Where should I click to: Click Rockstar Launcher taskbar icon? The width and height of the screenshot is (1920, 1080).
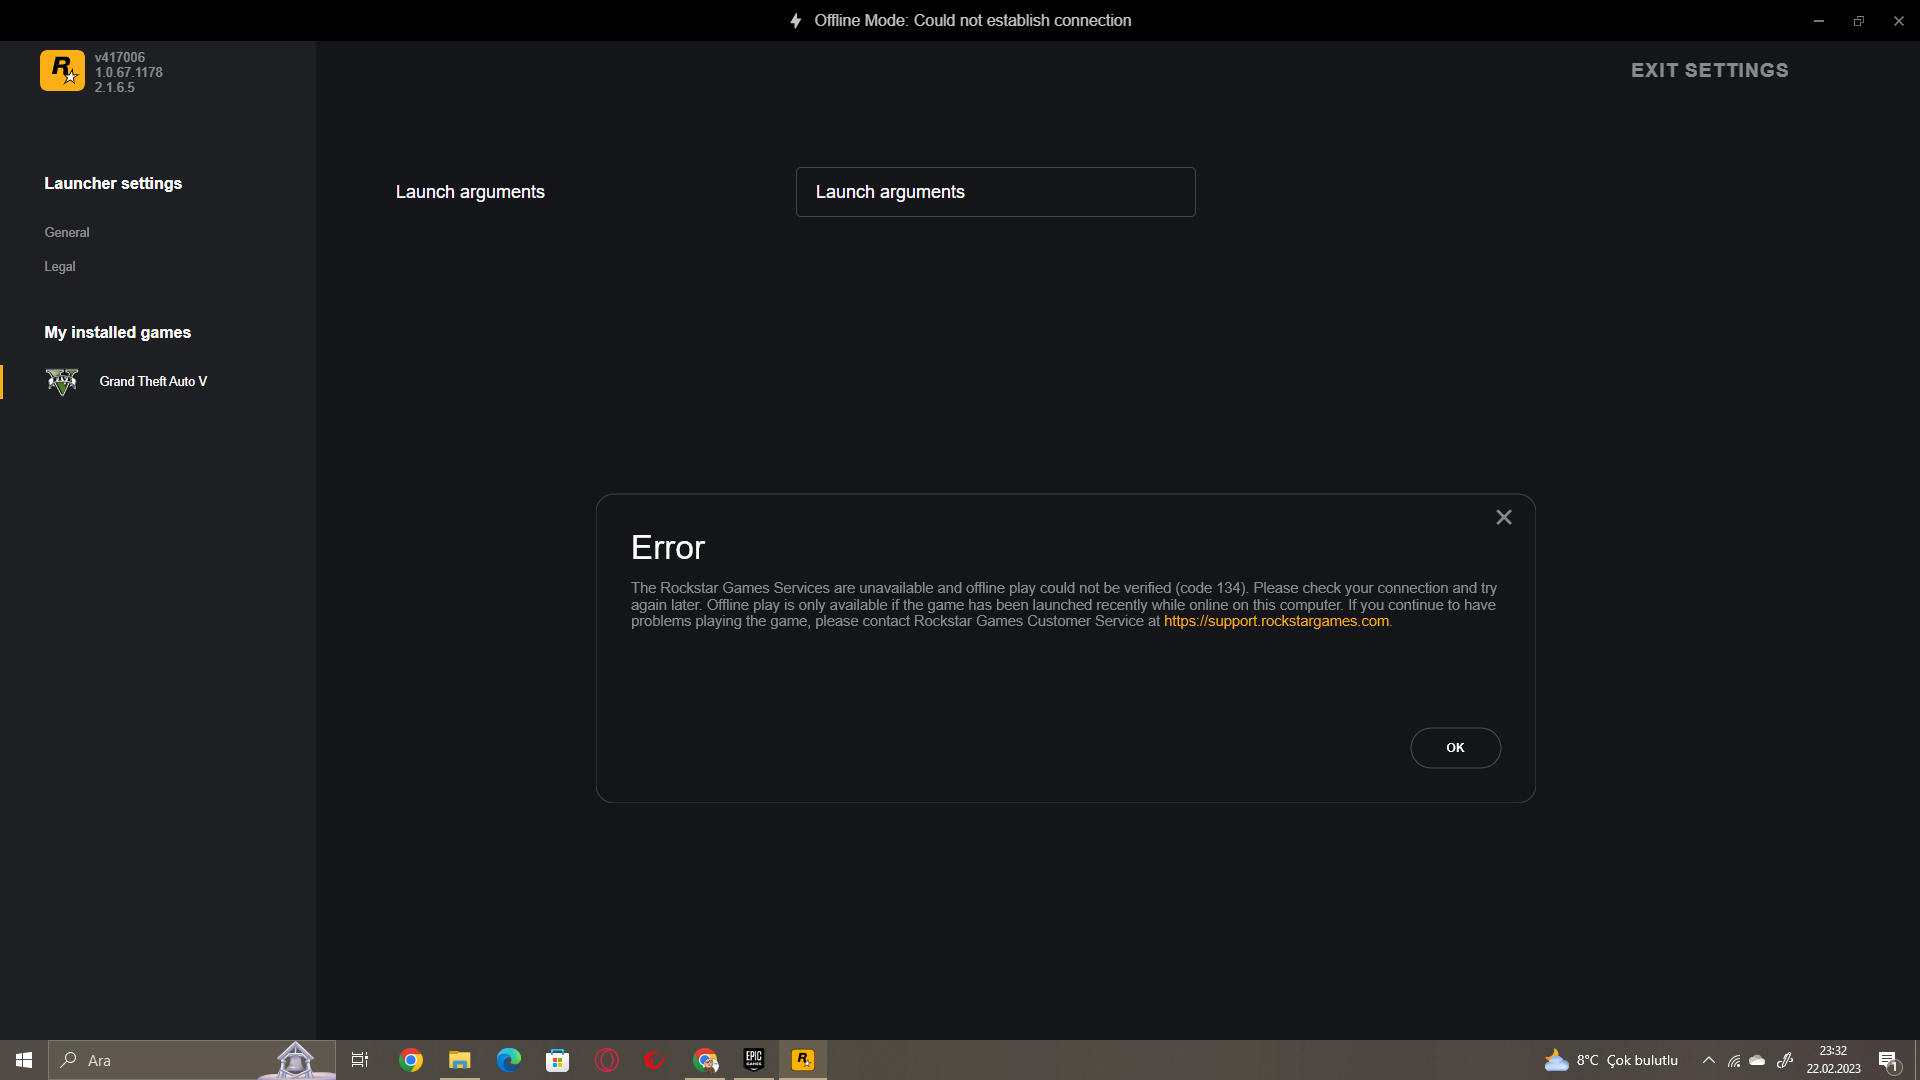[803, 1060]
